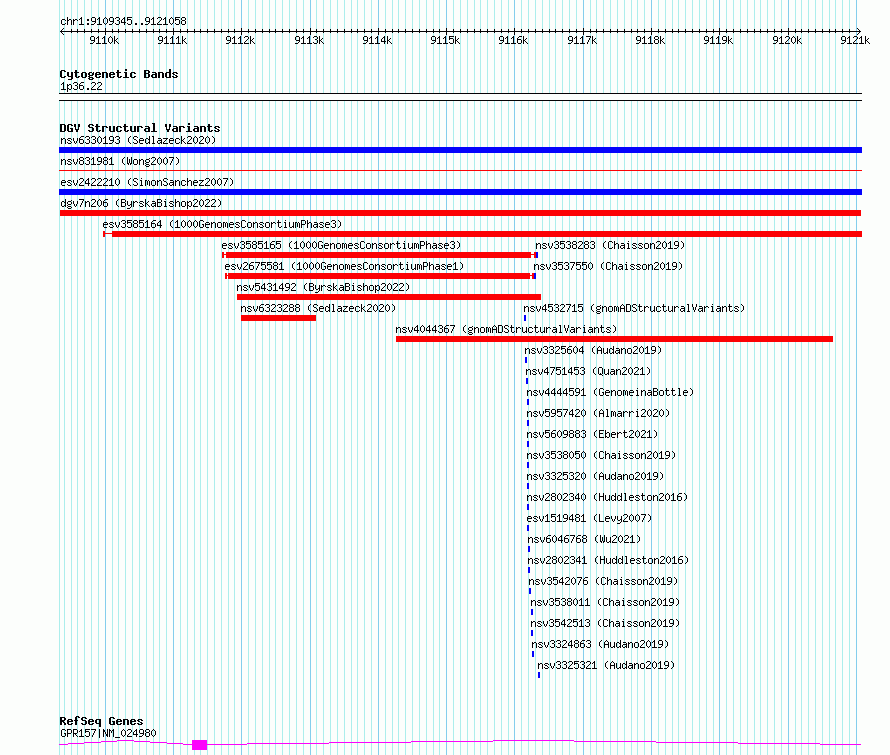Open the nsv2802341 (Huddleston2016) label
The image size is (890, 755).
tap(608, 560)
